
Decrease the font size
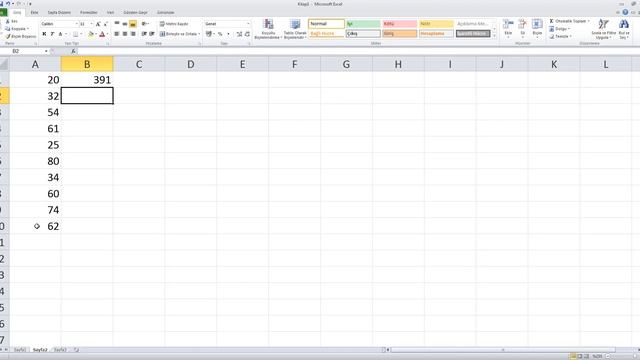pyautogui.click(x=106, y=24)
